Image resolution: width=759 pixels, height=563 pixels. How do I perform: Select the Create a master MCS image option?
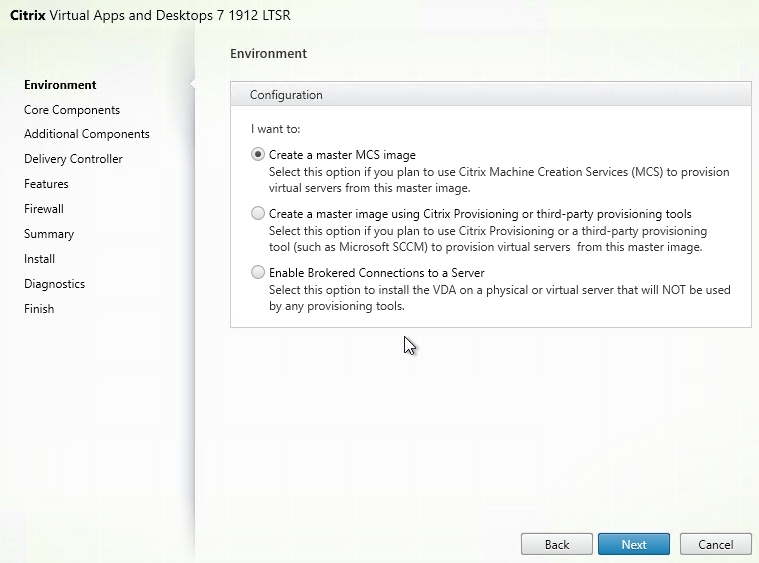[x=259, y=155]
